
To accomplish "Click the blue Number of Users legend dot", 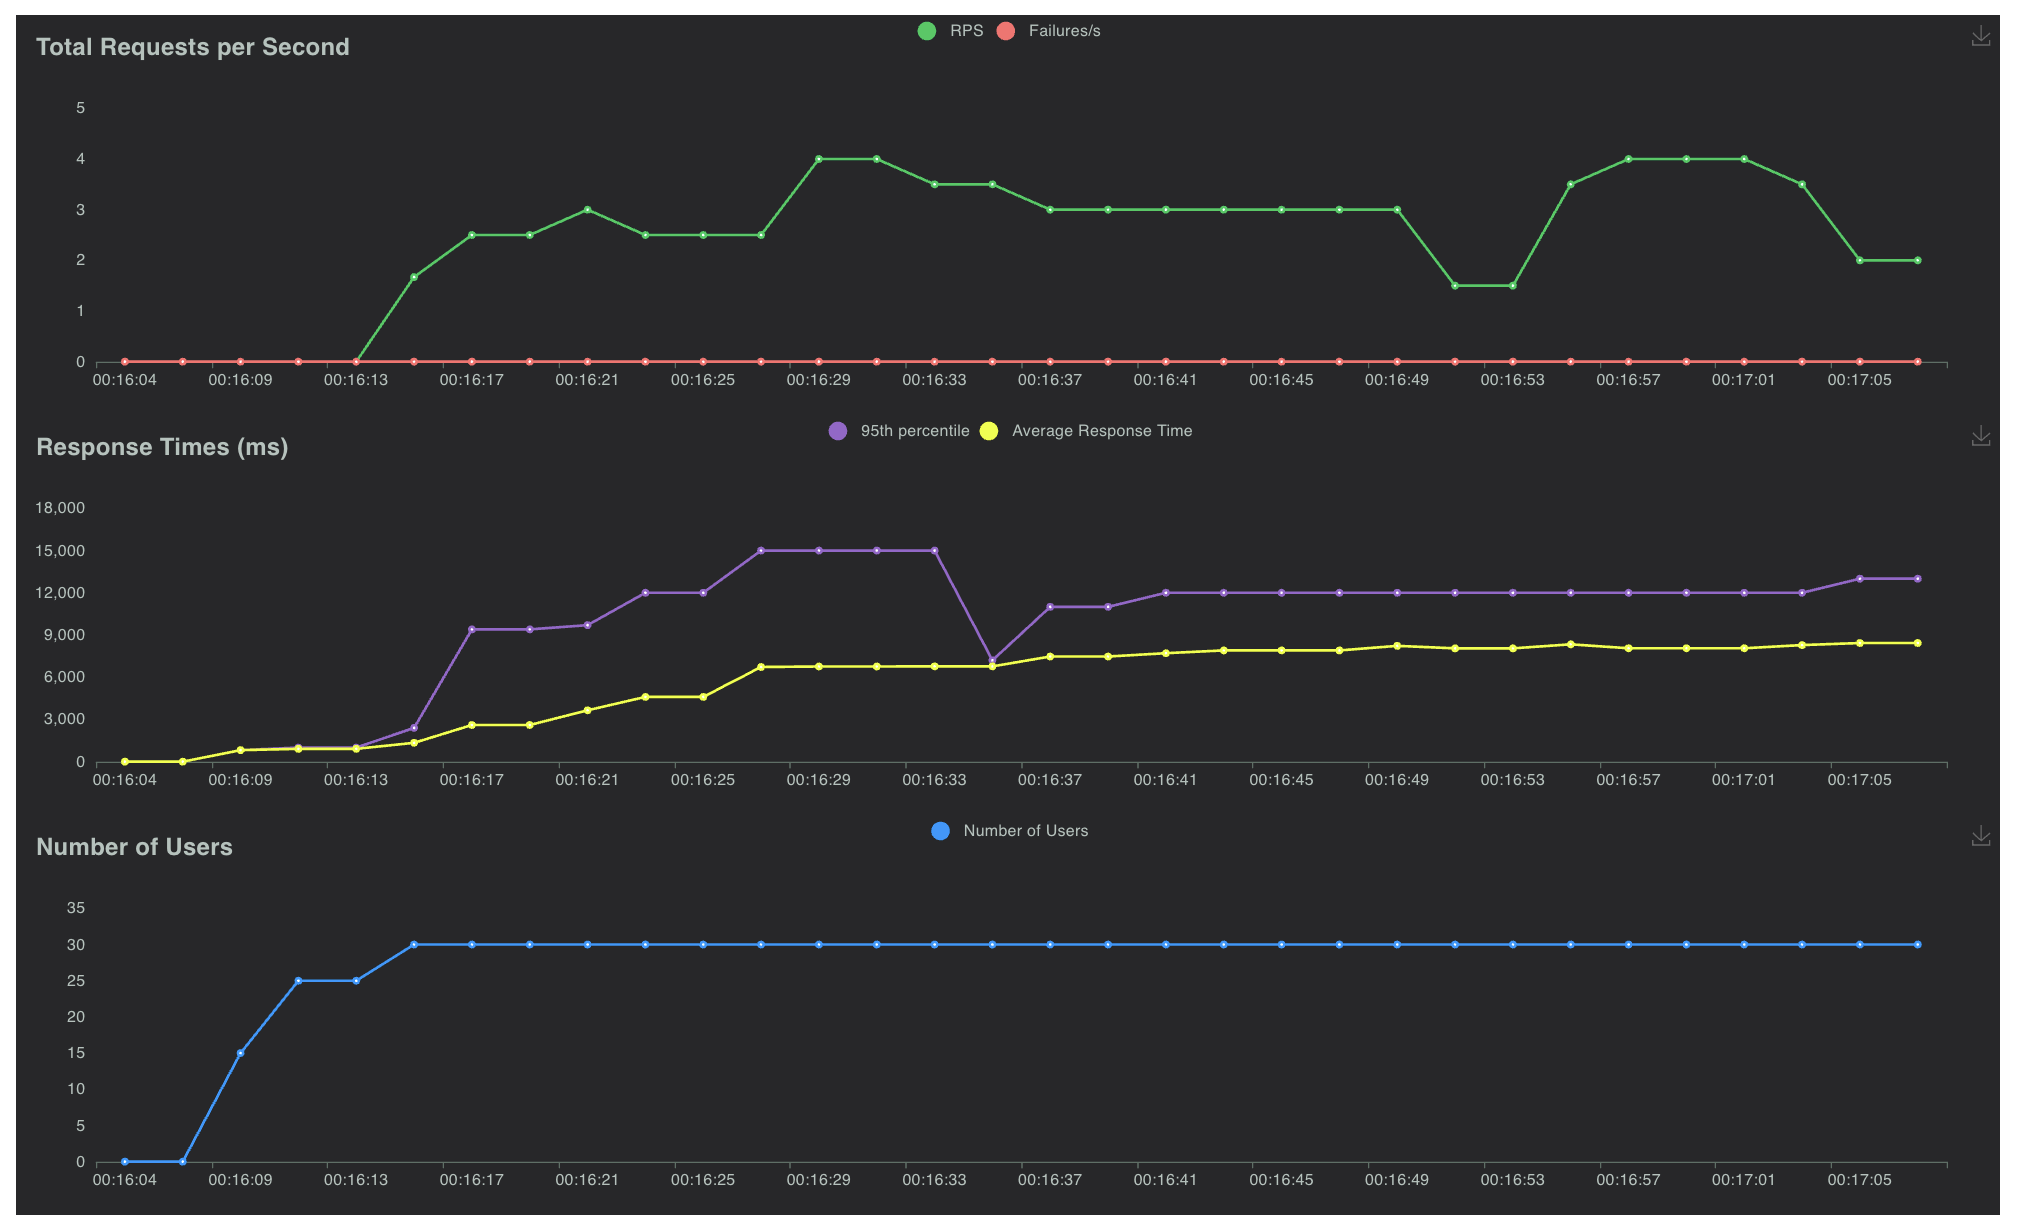I will click(x=940, y=831).
